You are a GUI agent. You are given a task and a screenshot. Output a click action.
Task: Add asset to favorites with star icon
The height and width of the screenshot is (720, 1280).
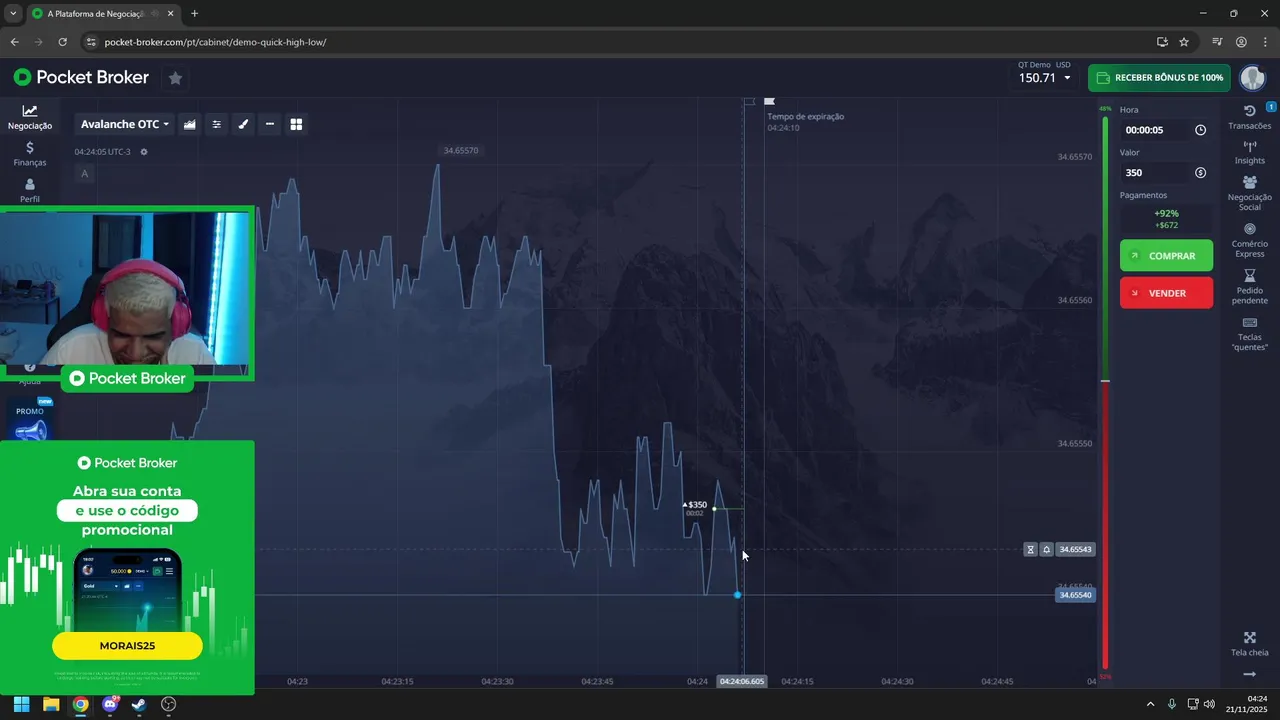pyautogui.click(x=175, y=77)
